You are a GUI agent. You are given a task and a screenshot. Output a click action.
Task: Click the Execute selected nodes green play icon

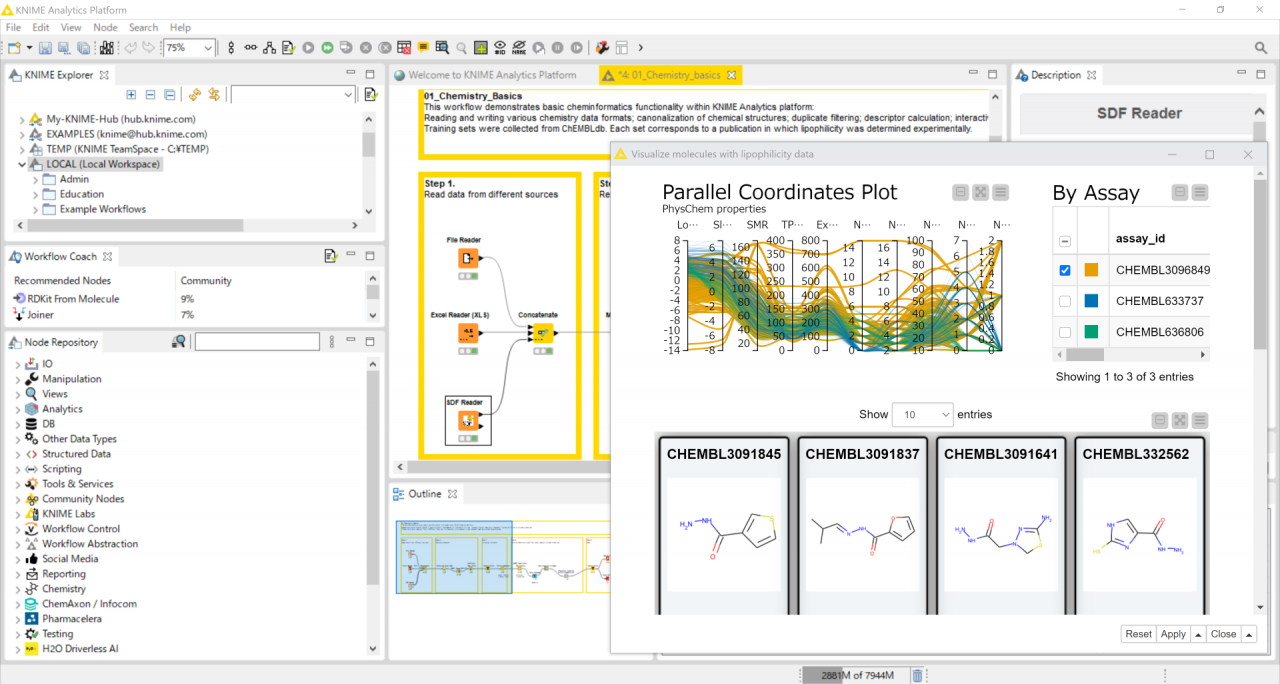308,47
